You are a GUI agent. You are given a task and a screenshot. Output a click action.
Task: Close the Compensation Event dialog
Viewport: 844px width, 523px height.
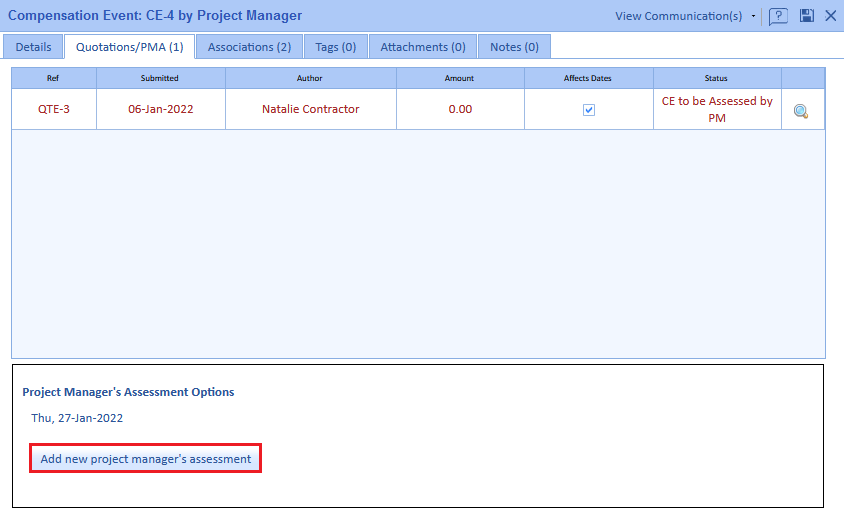tap(830, 16)
